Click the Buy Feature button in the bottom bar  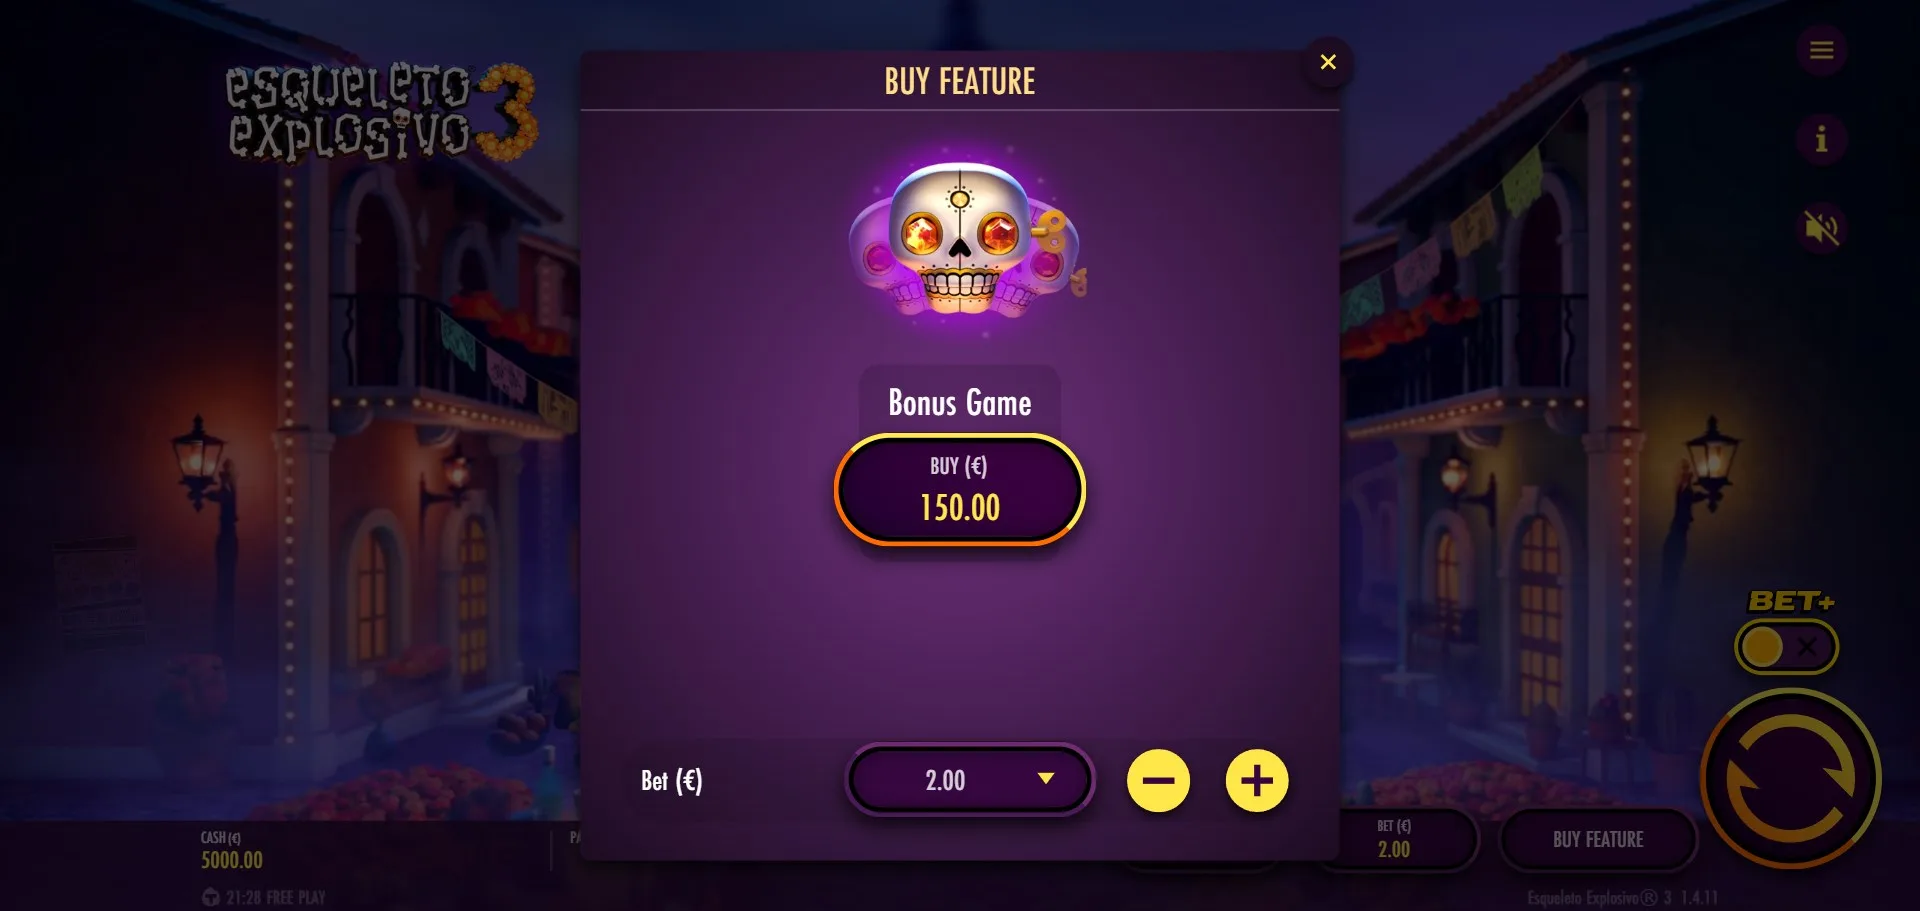click(1598, 840)
